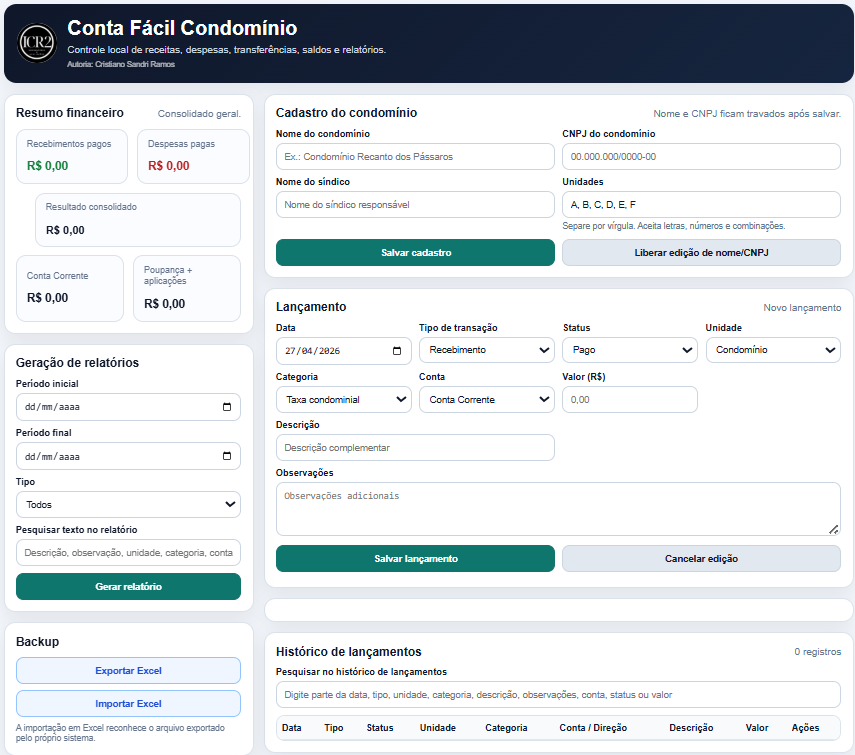Viewport: 855px width, 755px height.
Task: Click the ICR2 logo in header
Action: click(38, 43)
